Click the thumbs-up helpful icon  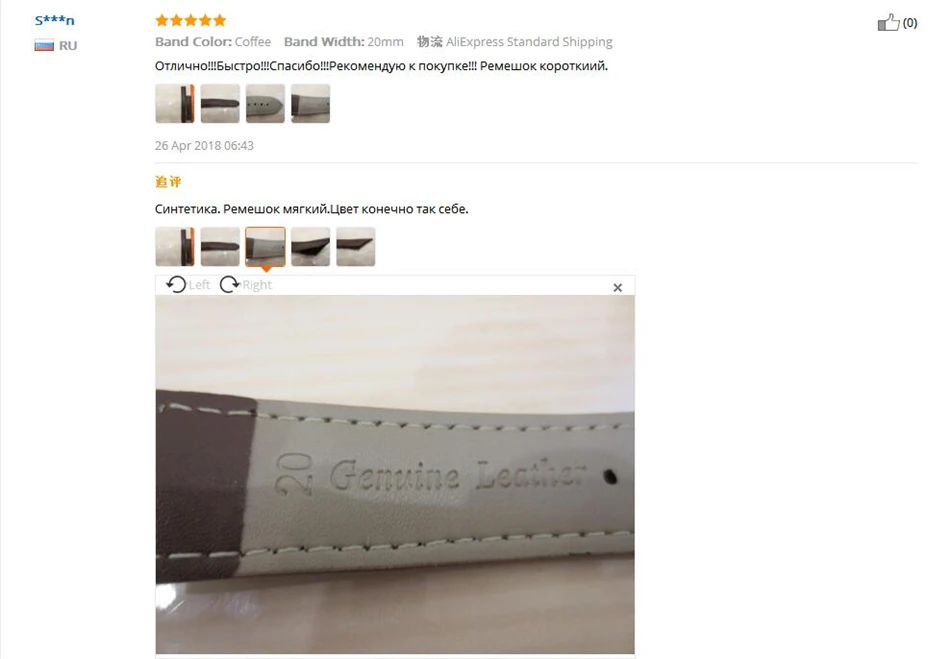[x=888, y=23]
